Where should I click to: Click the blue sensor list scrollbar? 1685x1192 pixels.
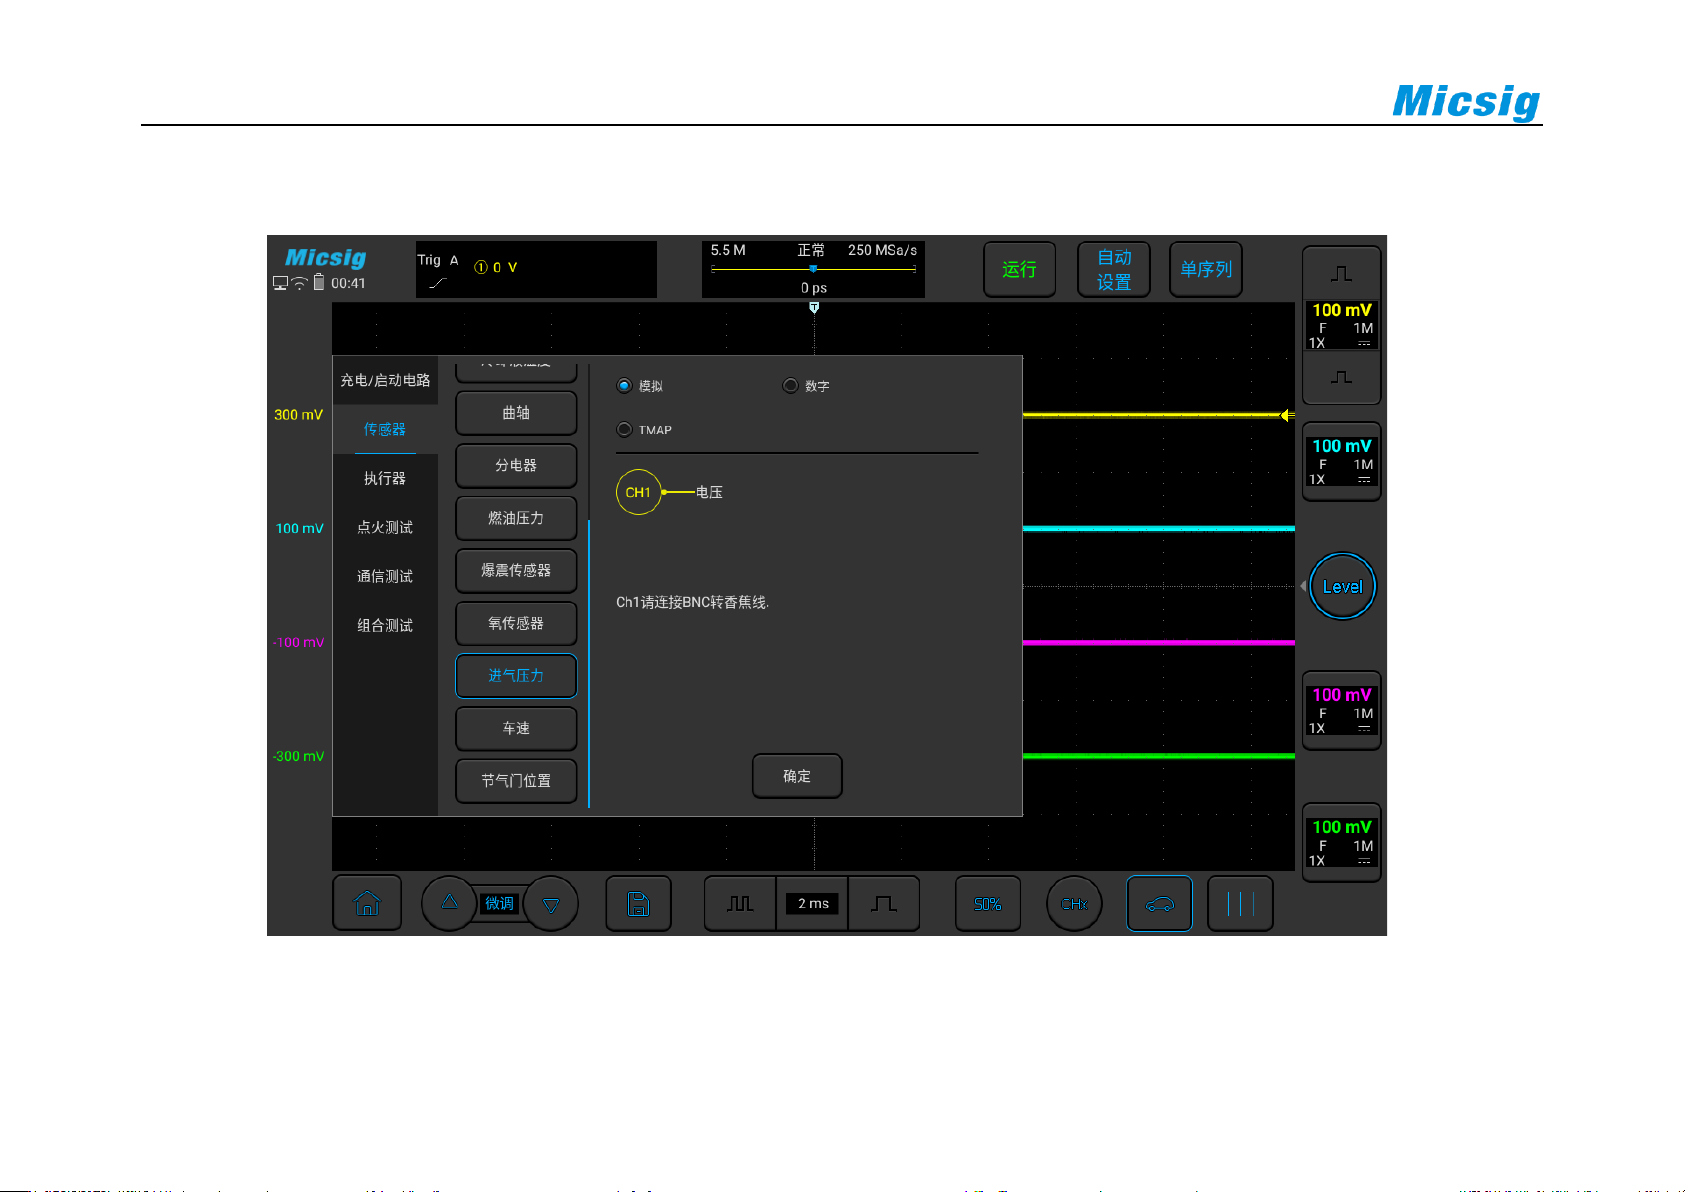tap(589, 663)
